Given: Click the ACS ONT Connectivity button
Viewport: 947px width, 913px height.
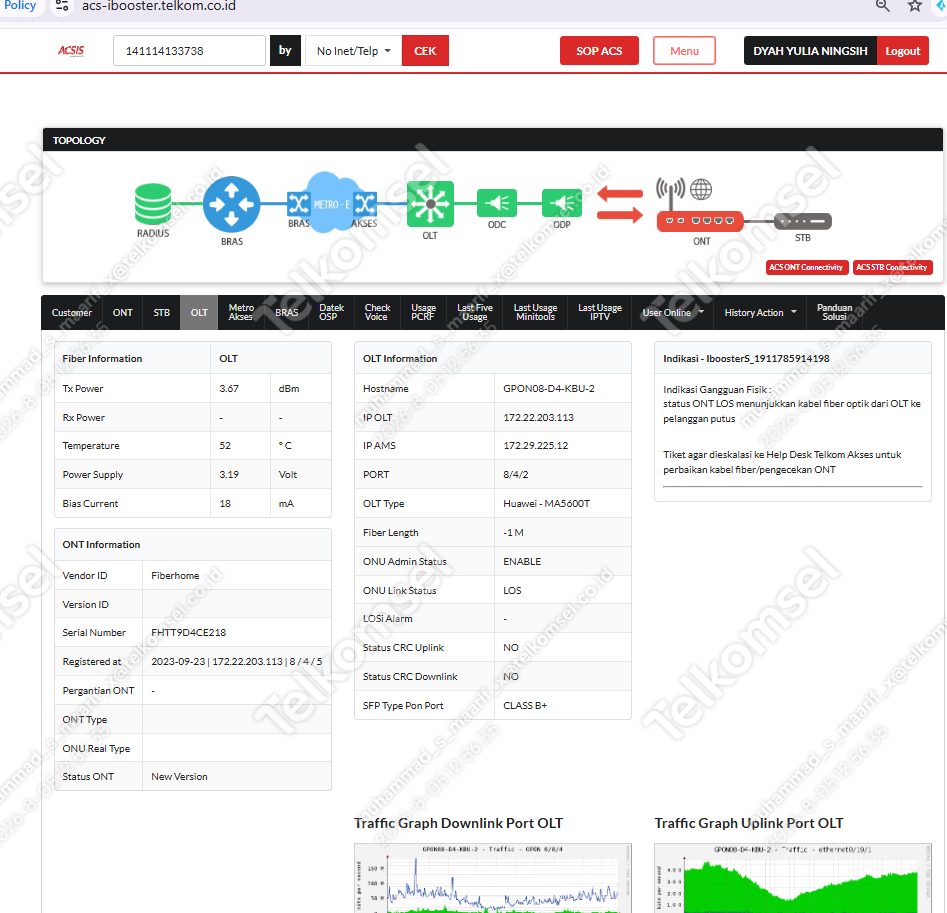Looking at the screenshot, I should pyautogui.click(x=806, y=267).
